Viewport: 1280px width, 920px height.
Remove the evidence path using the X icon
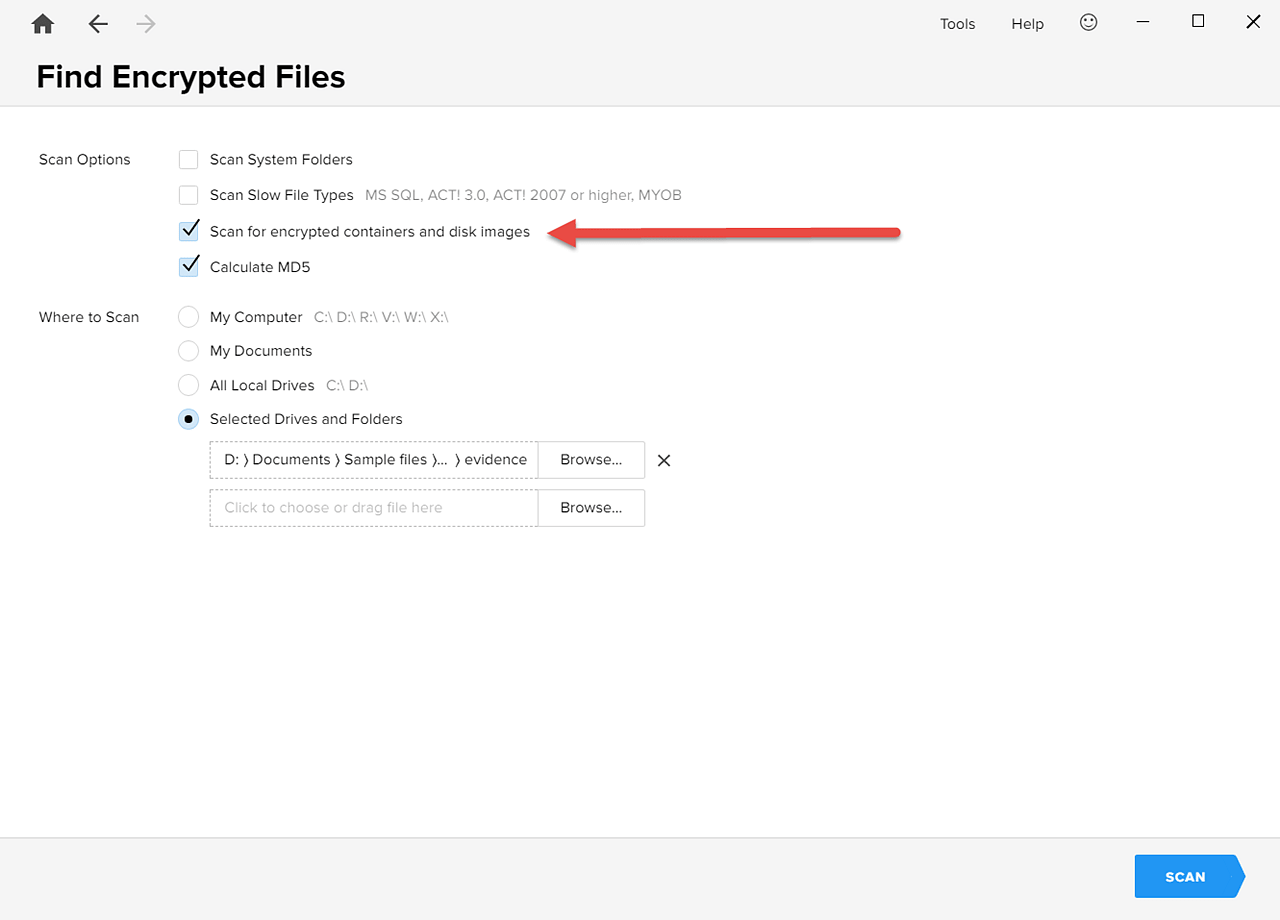(x=663, y=460)
